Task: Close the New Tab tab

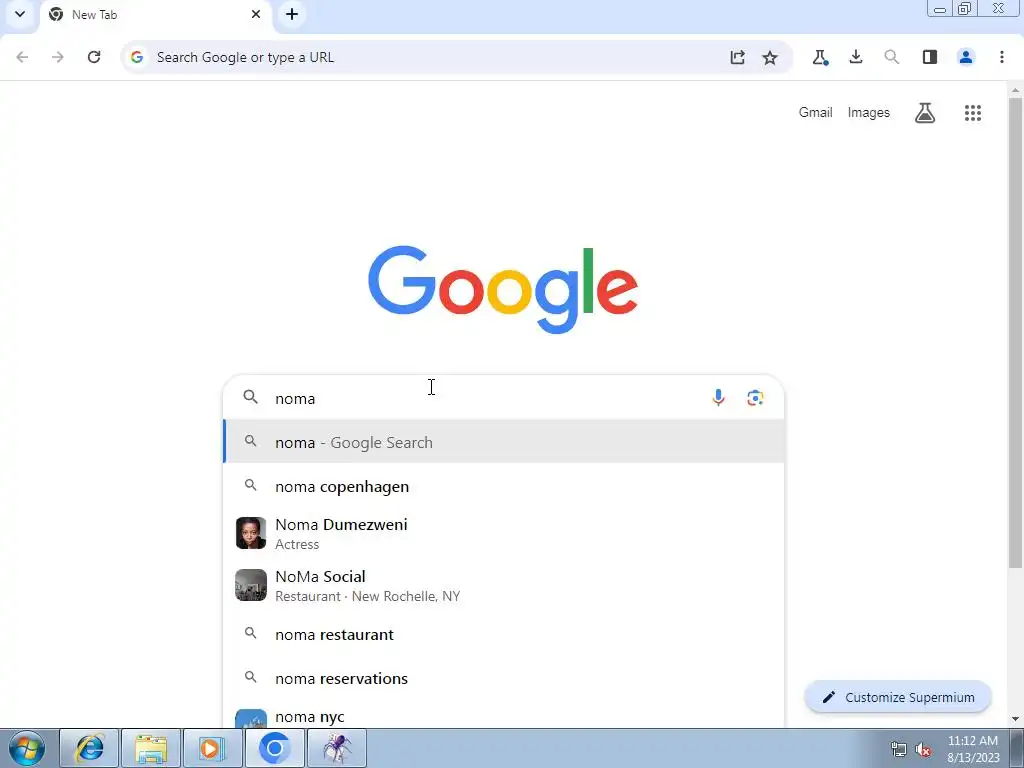Action: coord(256,14)
